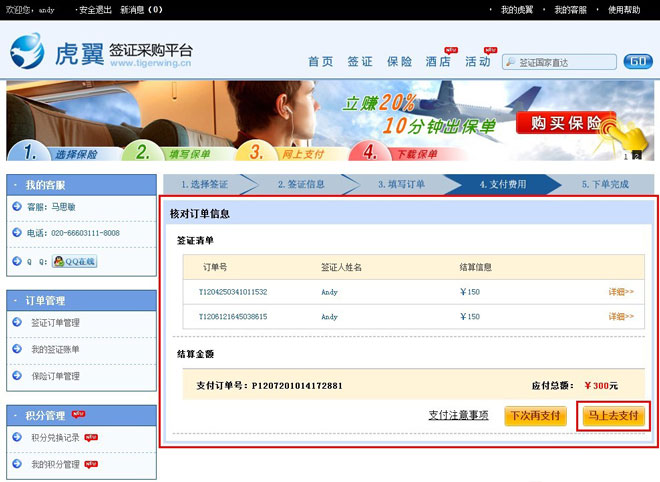The image size is (660, 482).
Task: Open the QQ在线 chat badge
Action: point(75,261)
